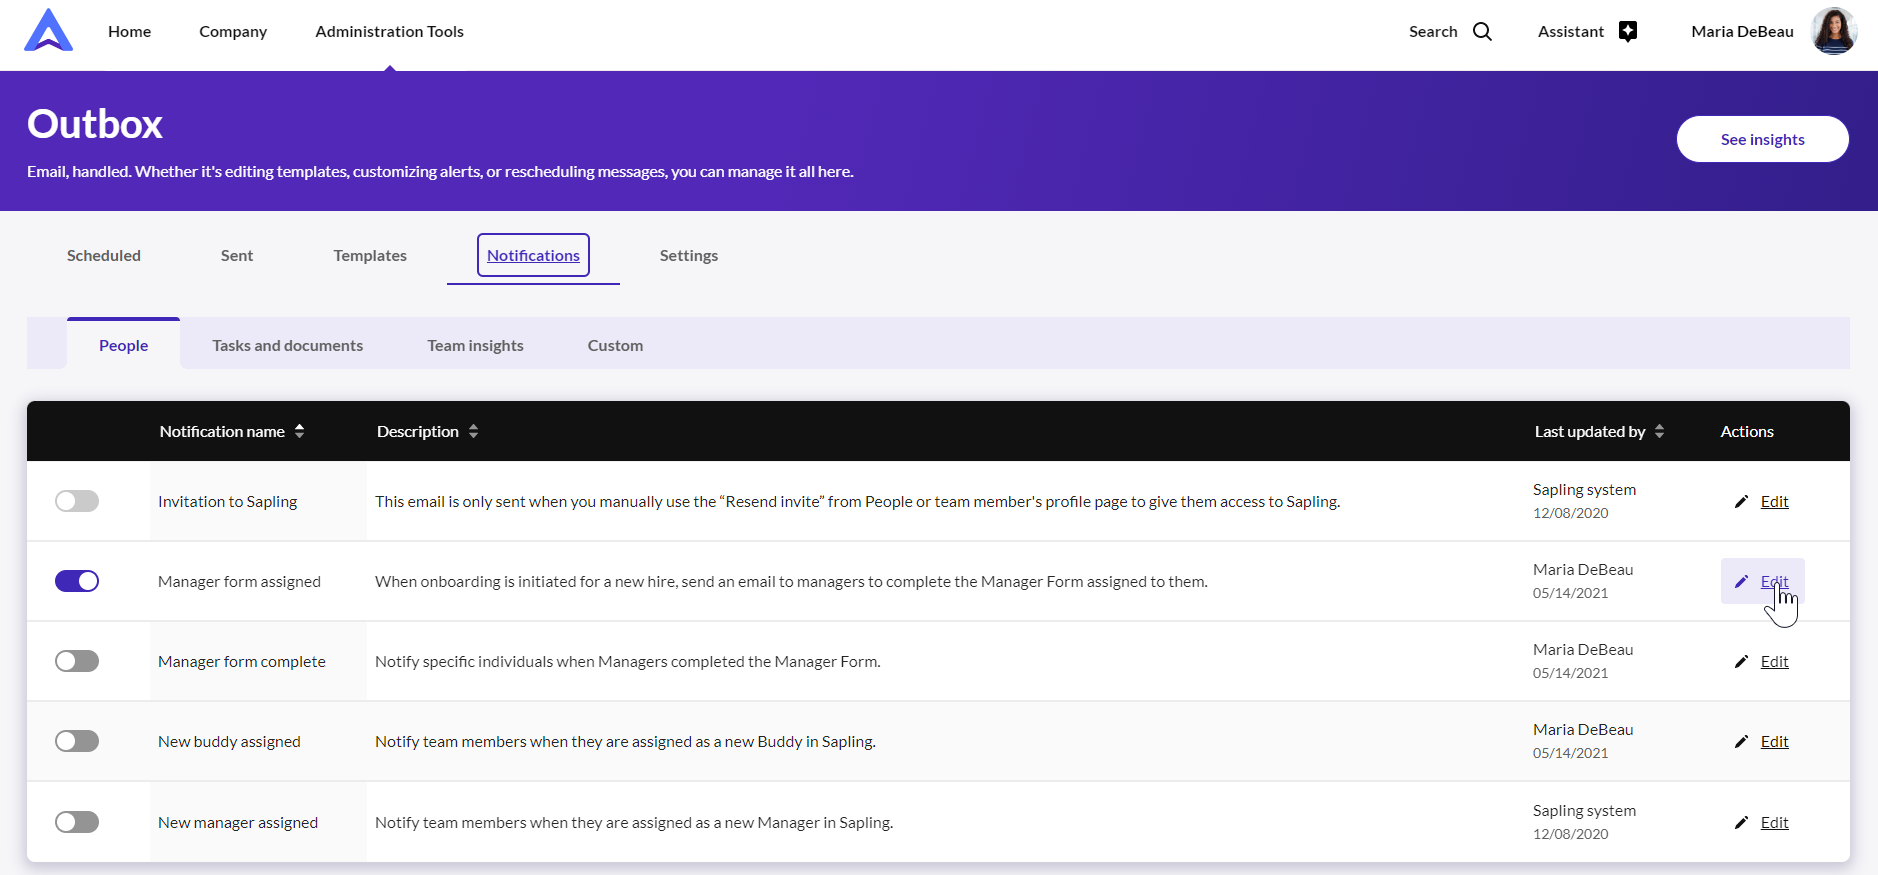Click description 'Notify specific individuals when Managers completed'
Screen dimensions: 1878x875
[628, 662]
